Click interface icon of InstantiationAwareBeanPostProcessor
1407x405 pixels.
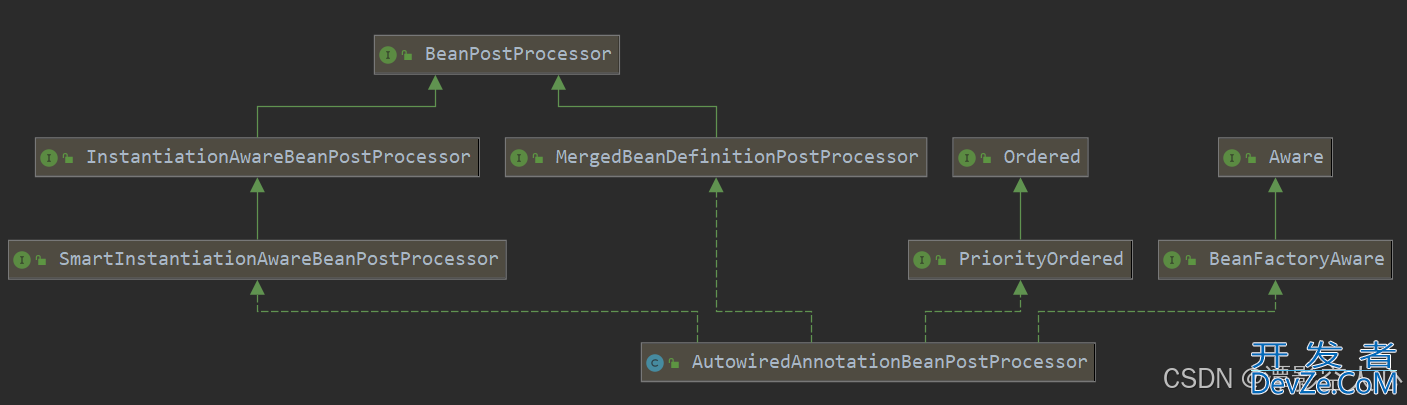tap(49, 158)
